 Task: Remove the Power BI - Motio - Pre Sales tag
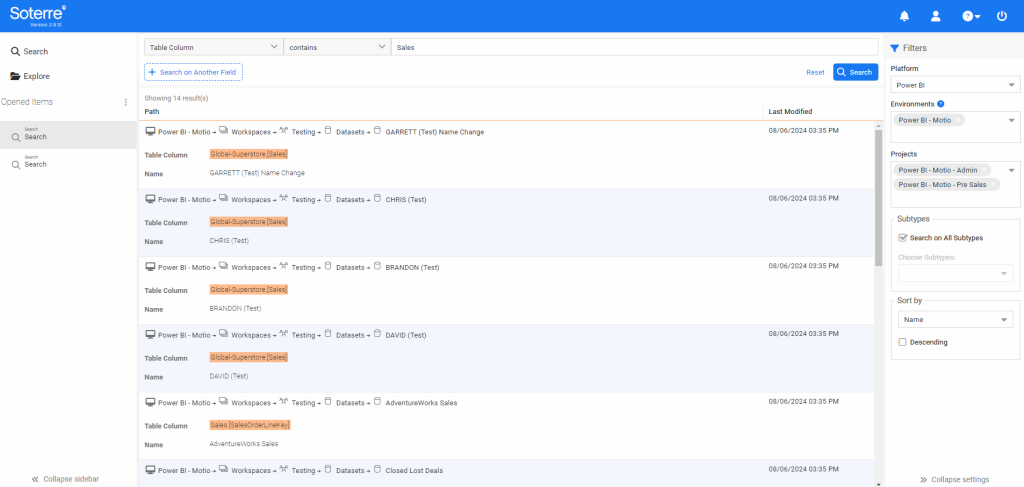click(x=993, y=185)
